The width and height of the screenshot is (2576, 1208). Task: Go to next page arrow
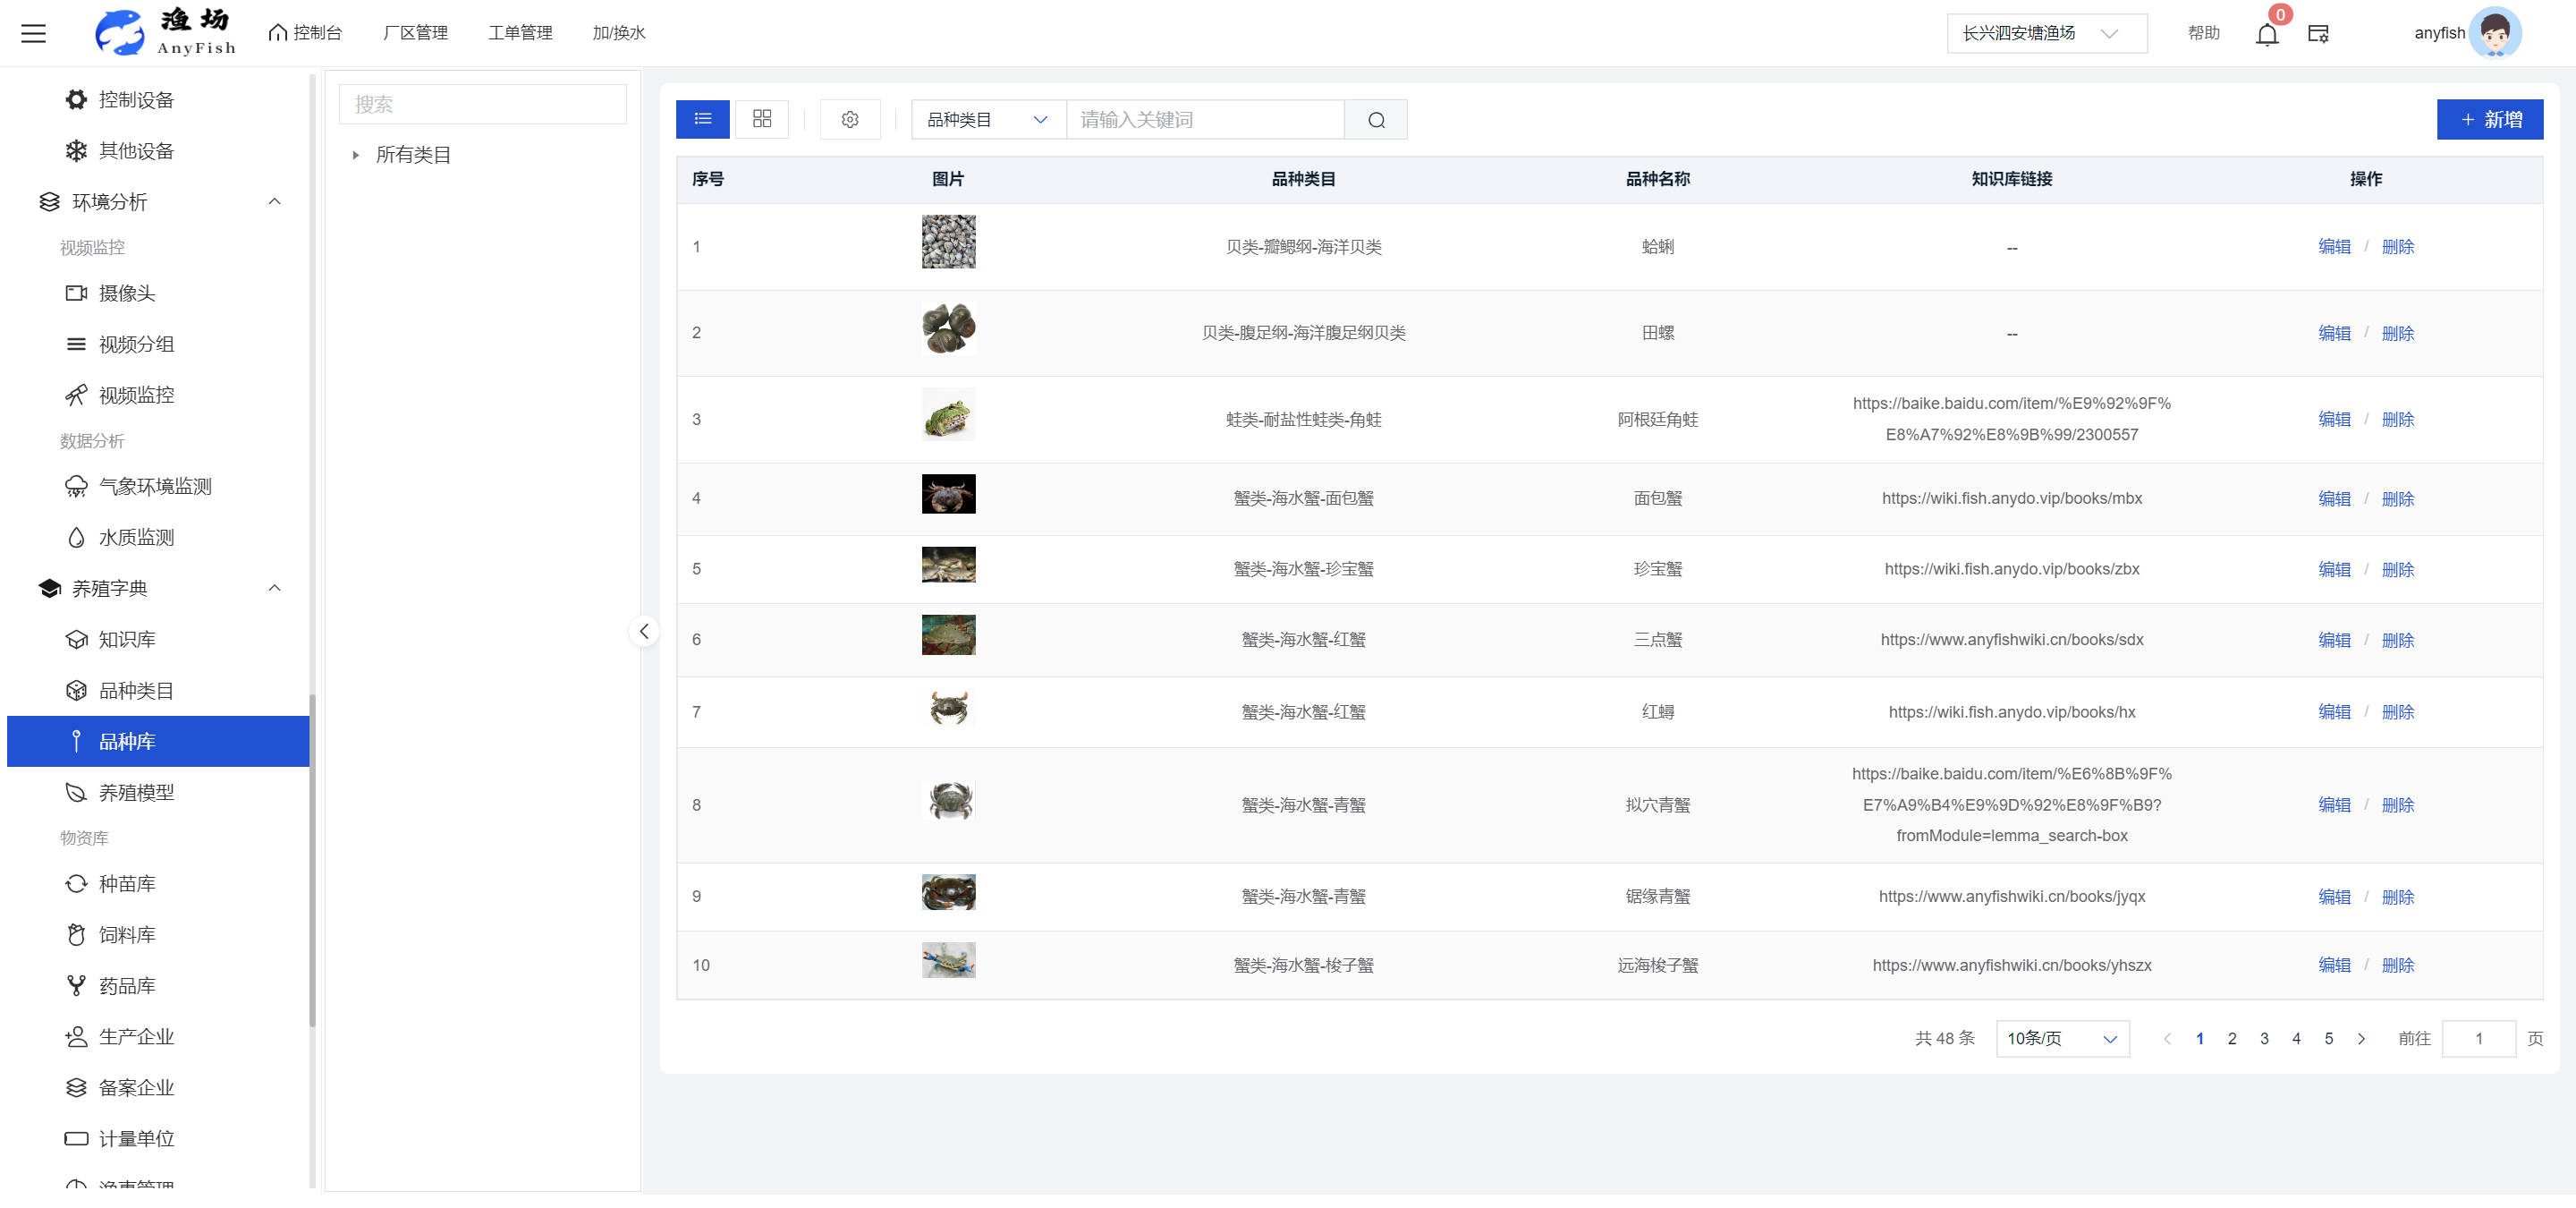[x=2361, y=1039]
